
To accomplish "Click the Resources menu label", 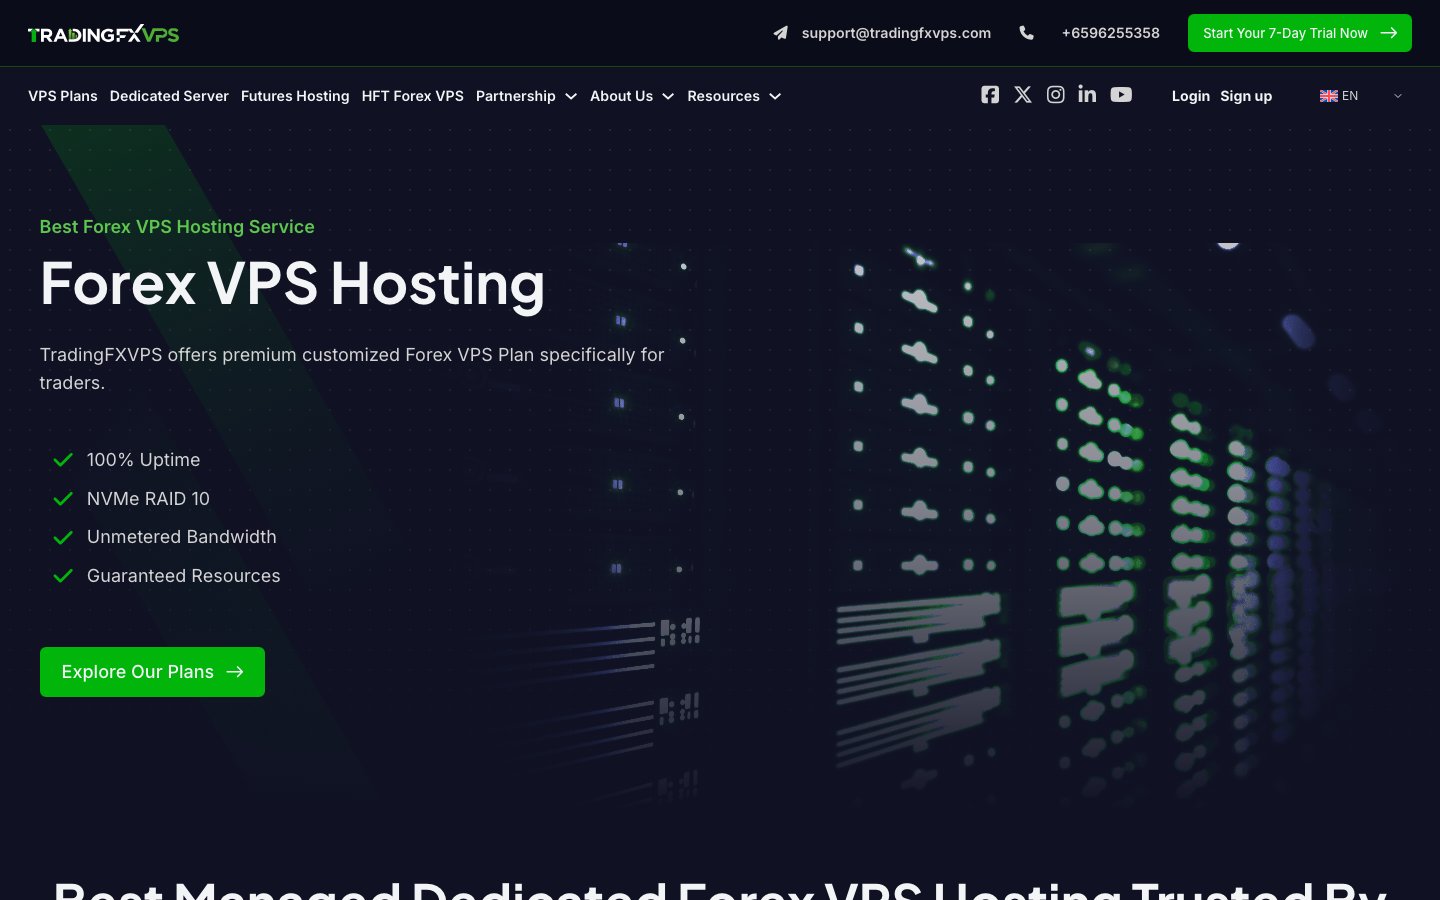I will tap(723, 96).
